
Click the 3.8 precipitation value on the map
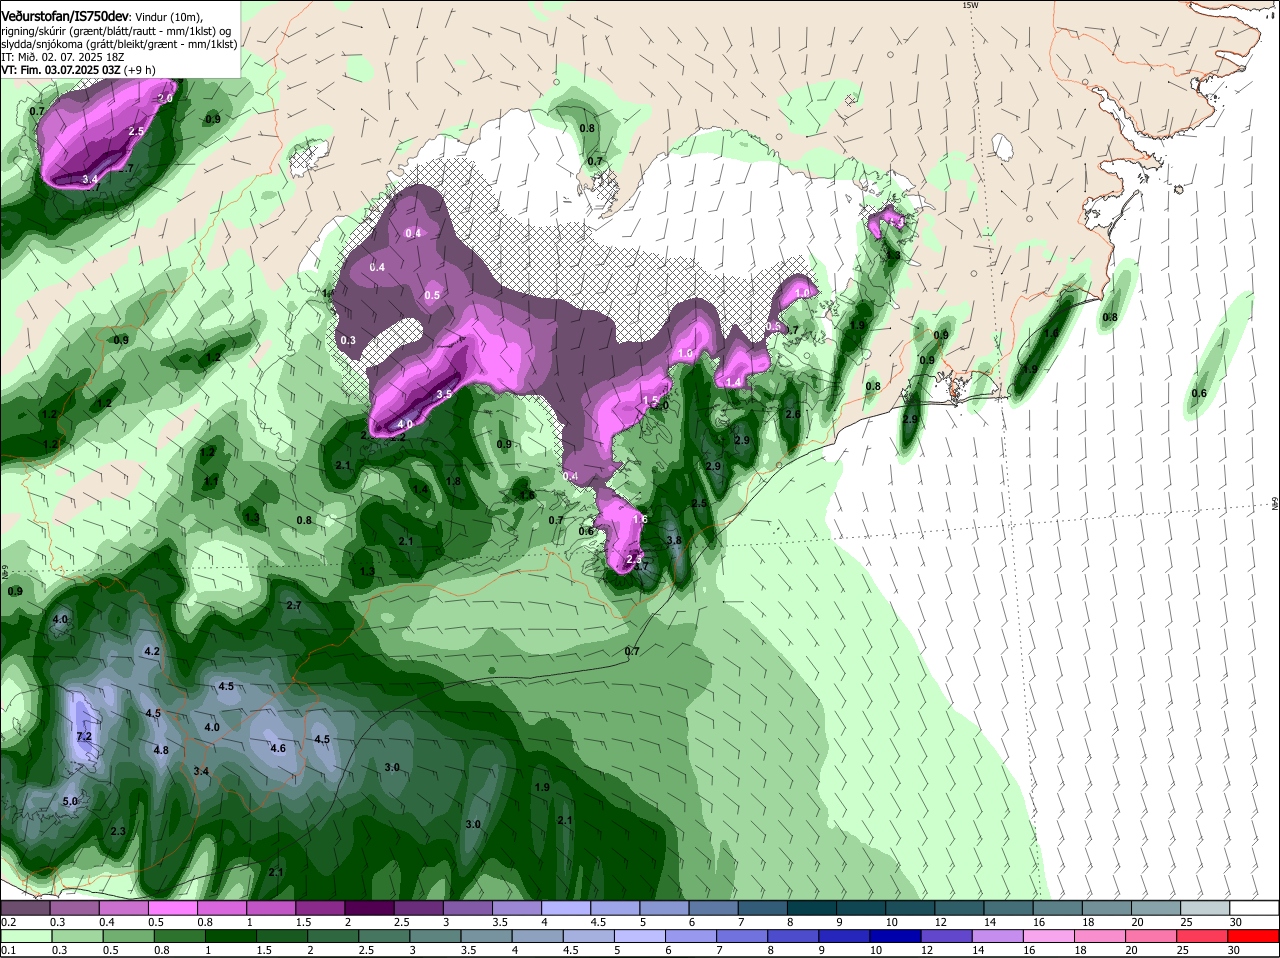point(674,541)
